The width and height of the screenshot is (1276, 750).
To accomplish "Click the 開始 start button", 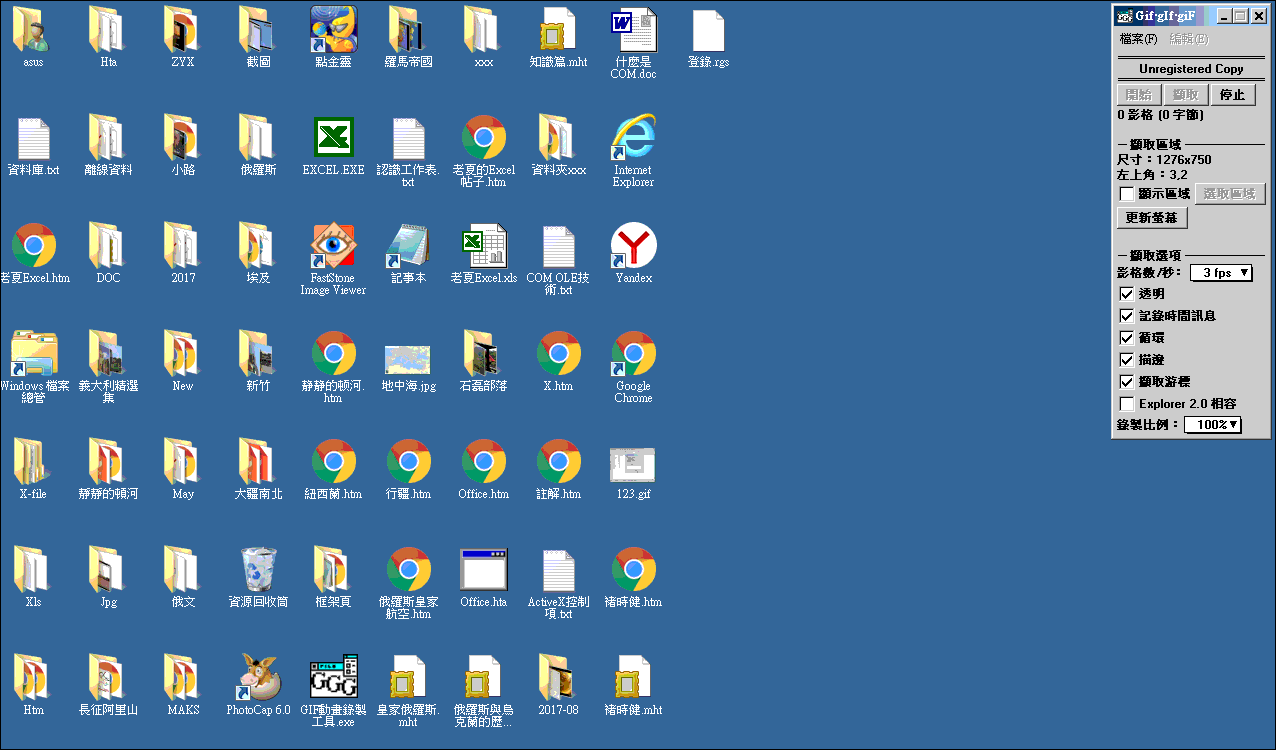I will [x=1139, y=95].
